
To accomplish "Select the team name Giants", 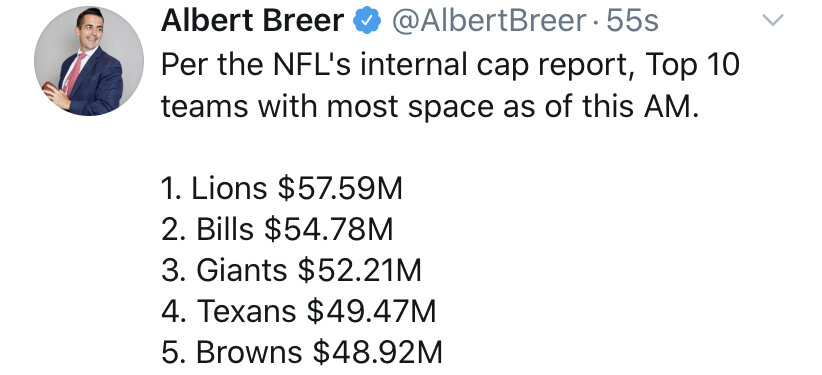I will [242, 271].
